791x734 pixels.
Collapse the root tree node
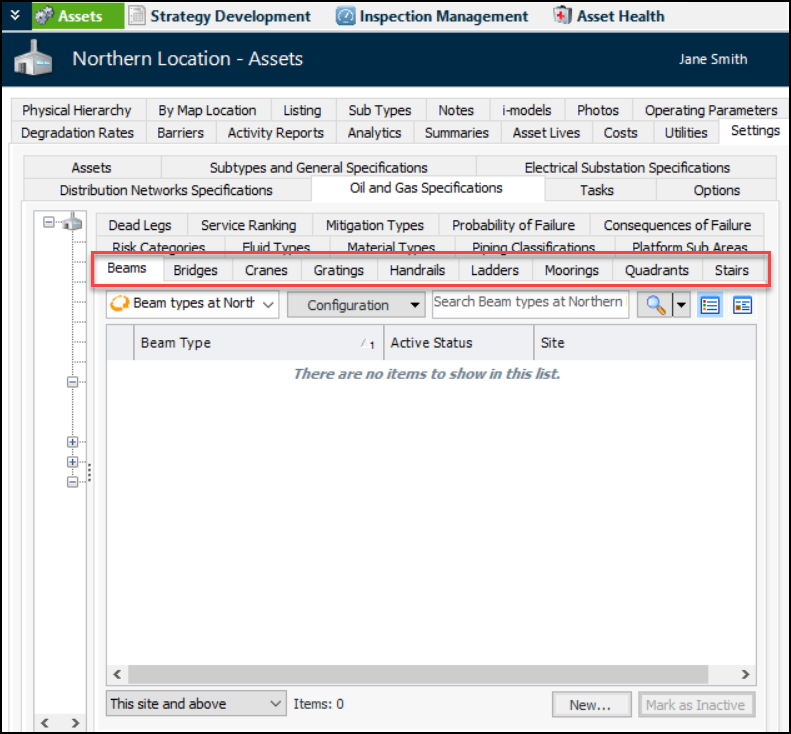tap(48, 222)
